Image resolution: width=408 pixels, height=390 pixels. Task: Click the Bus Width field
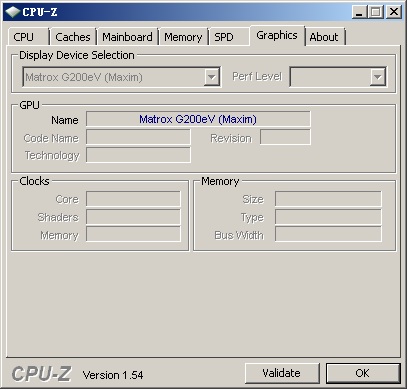[x=328, y=234]
